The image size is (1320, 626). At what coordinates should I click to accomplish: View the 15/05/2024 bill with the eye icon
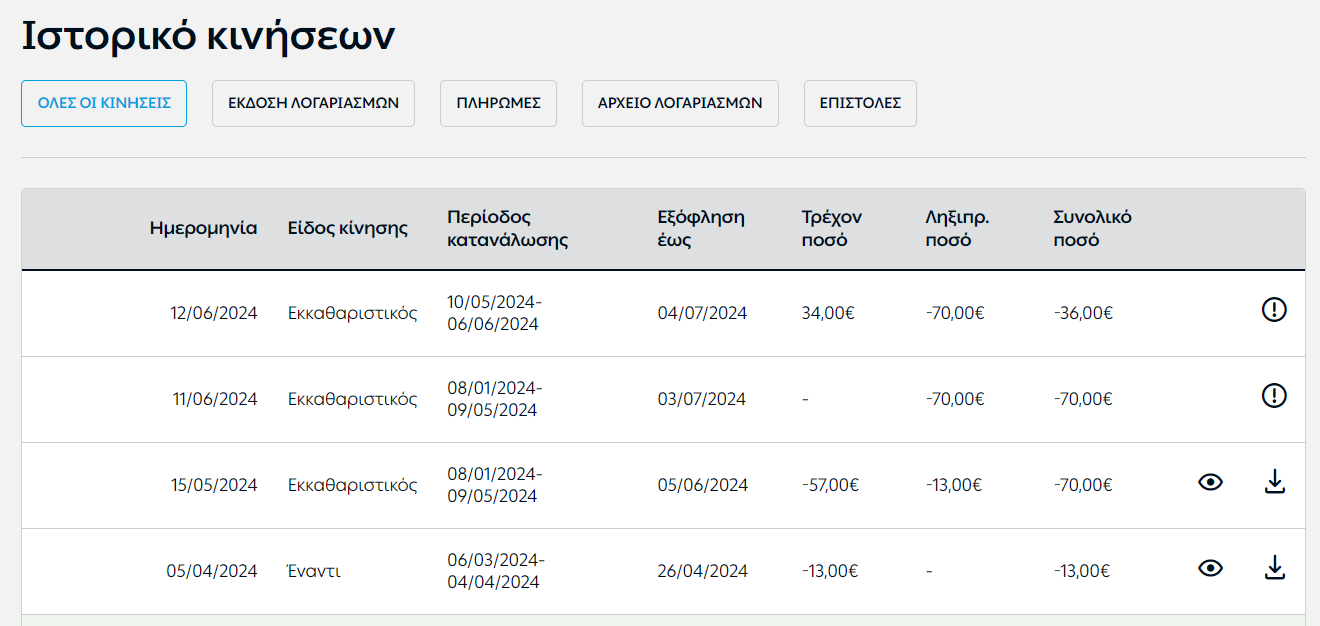[1211, 482]
